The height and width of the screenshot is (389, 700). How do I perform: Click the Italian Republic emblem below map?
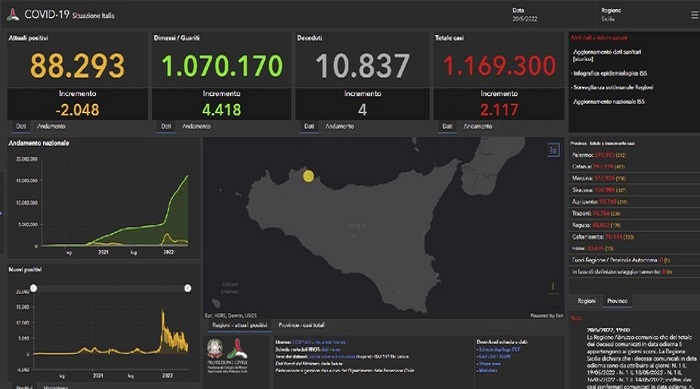(215, 348)
